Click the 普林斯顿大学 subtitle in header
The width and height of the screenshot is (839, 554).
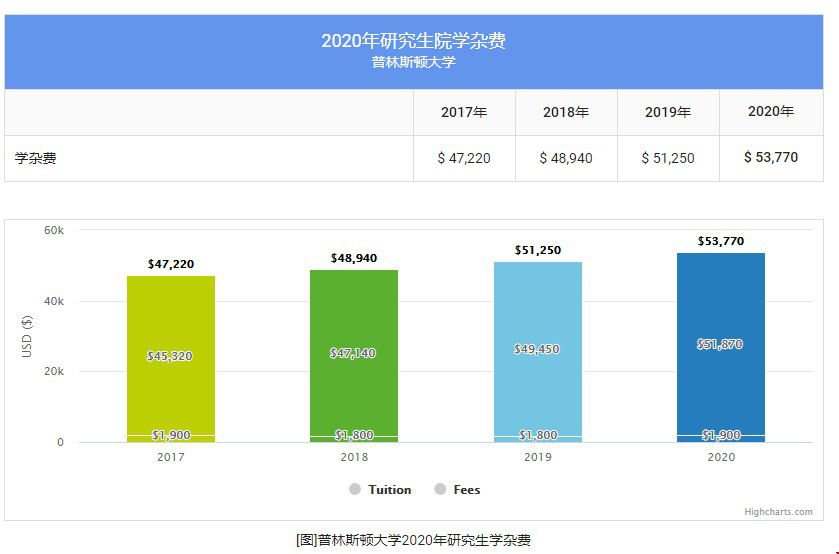click(x=414, y=62)
